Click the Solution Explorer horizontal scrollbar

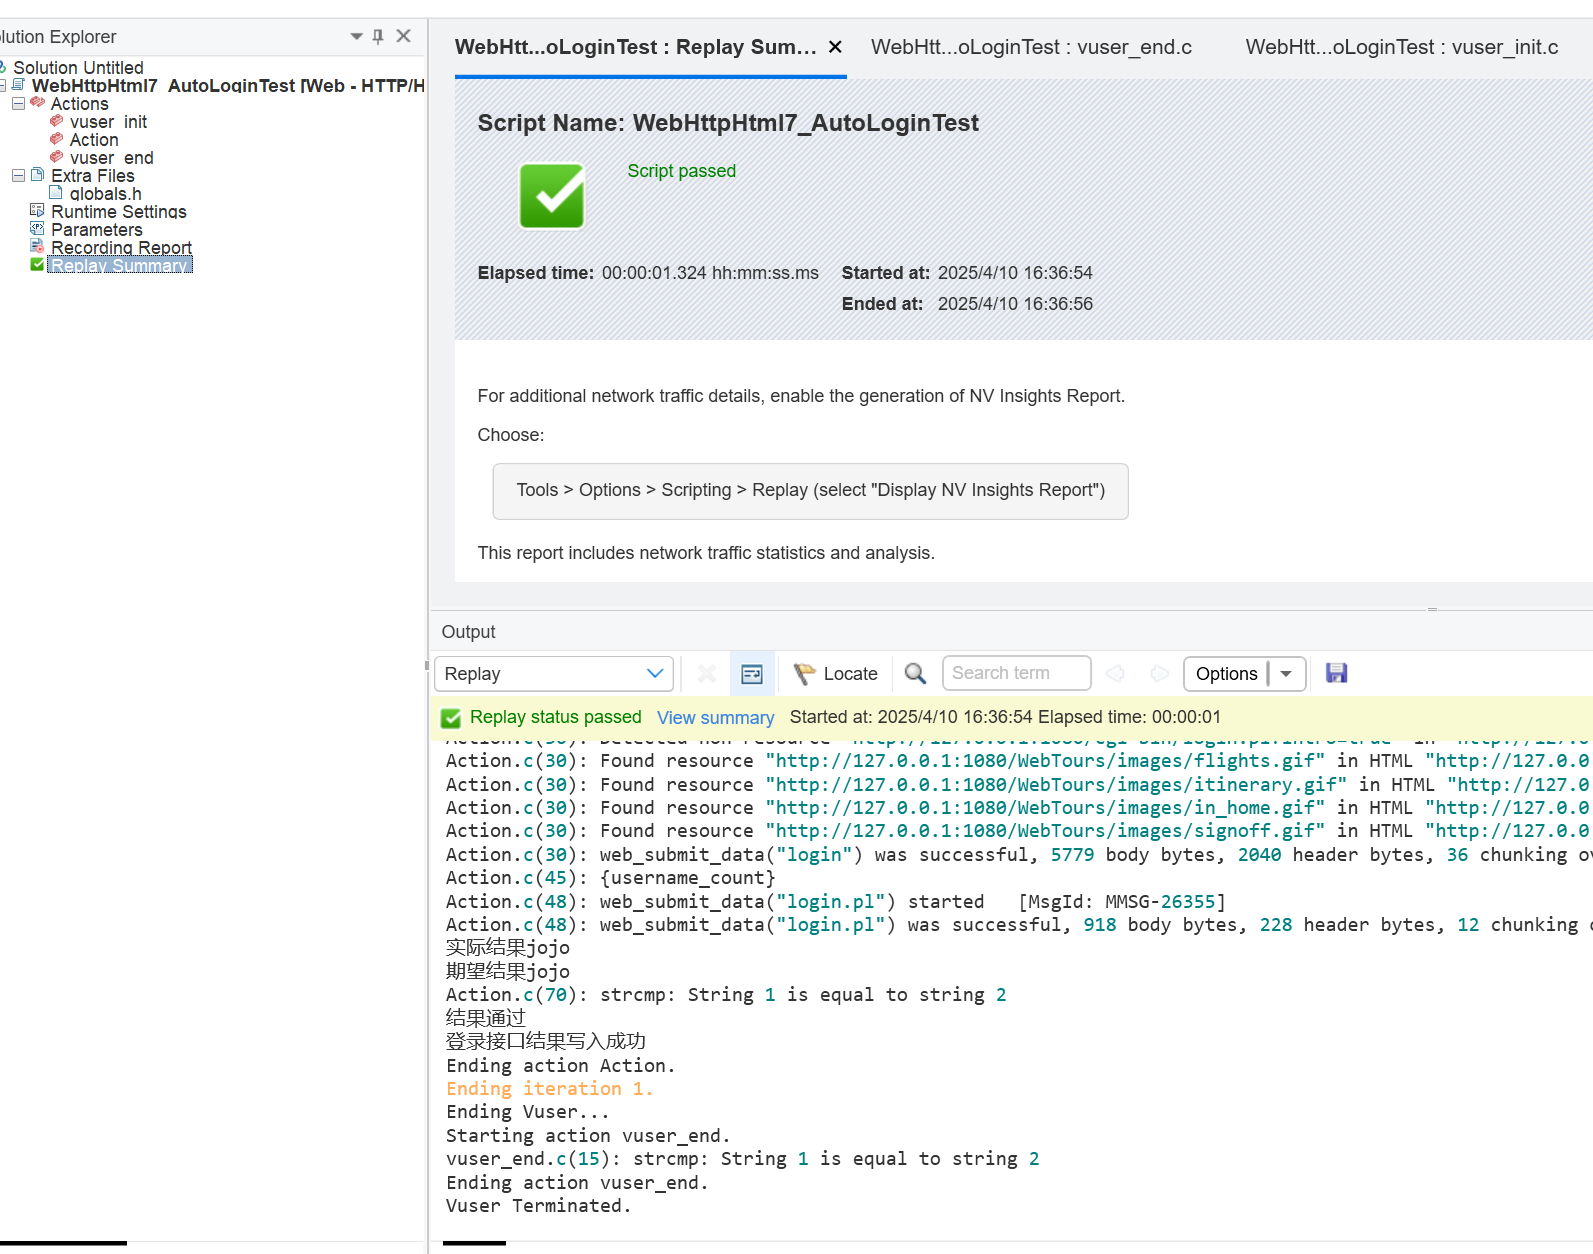[63, 1243]
